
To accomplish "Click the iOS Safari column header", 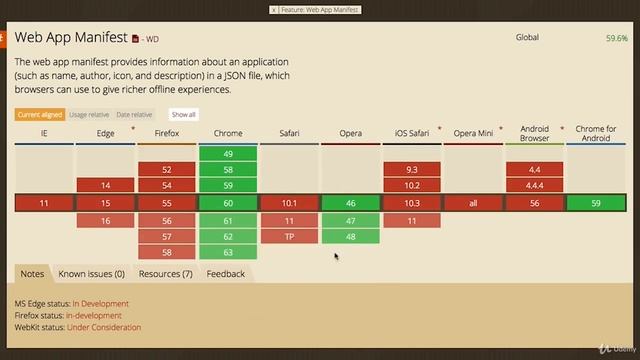I will click(412, 133).
